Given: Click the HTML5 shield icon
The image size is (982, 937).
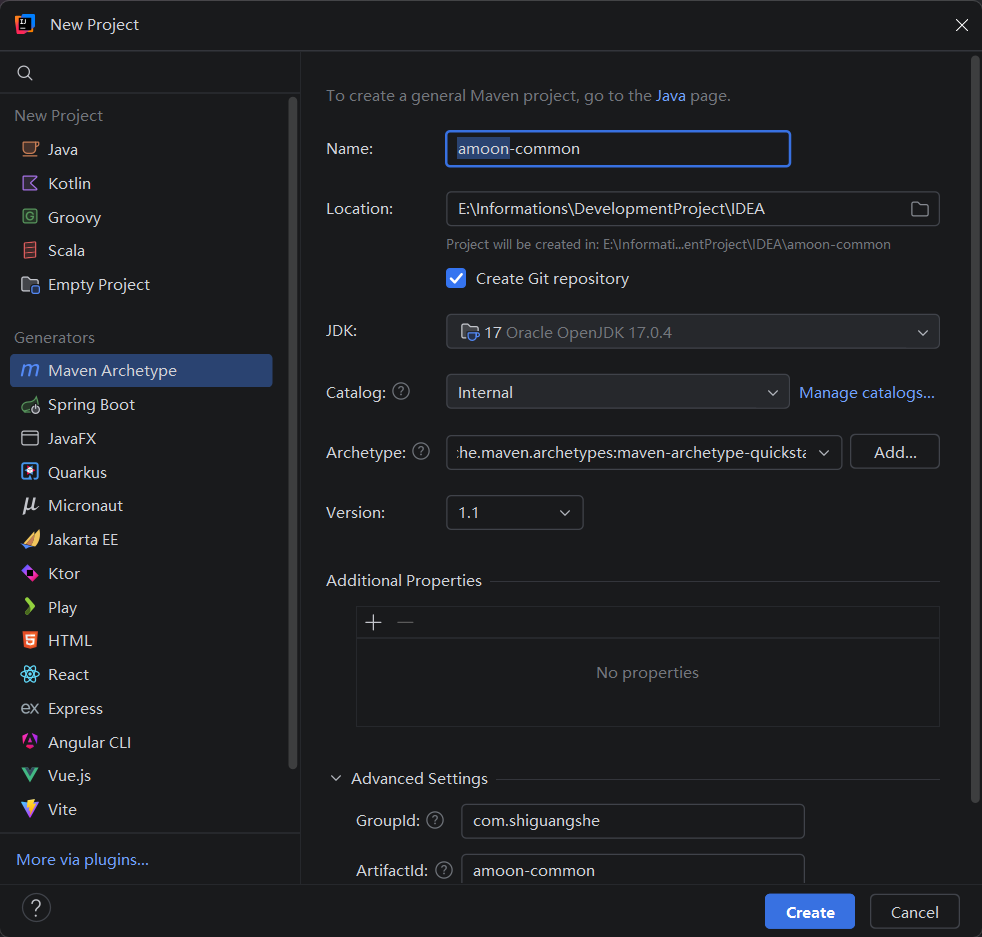Looking at the screenshot, I should pos(30,640).
